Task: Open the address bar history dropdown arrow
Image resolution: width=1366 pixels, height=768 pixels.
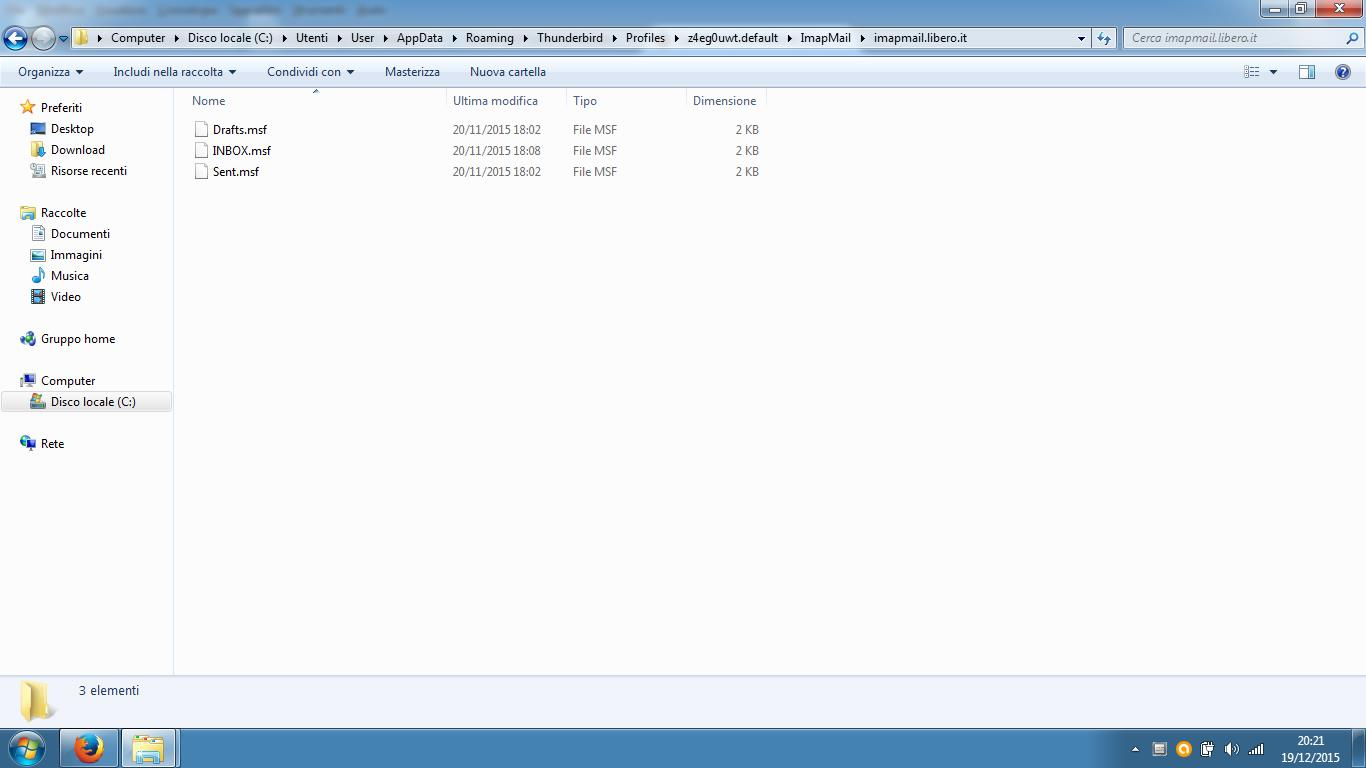Action: (1081, 38)
